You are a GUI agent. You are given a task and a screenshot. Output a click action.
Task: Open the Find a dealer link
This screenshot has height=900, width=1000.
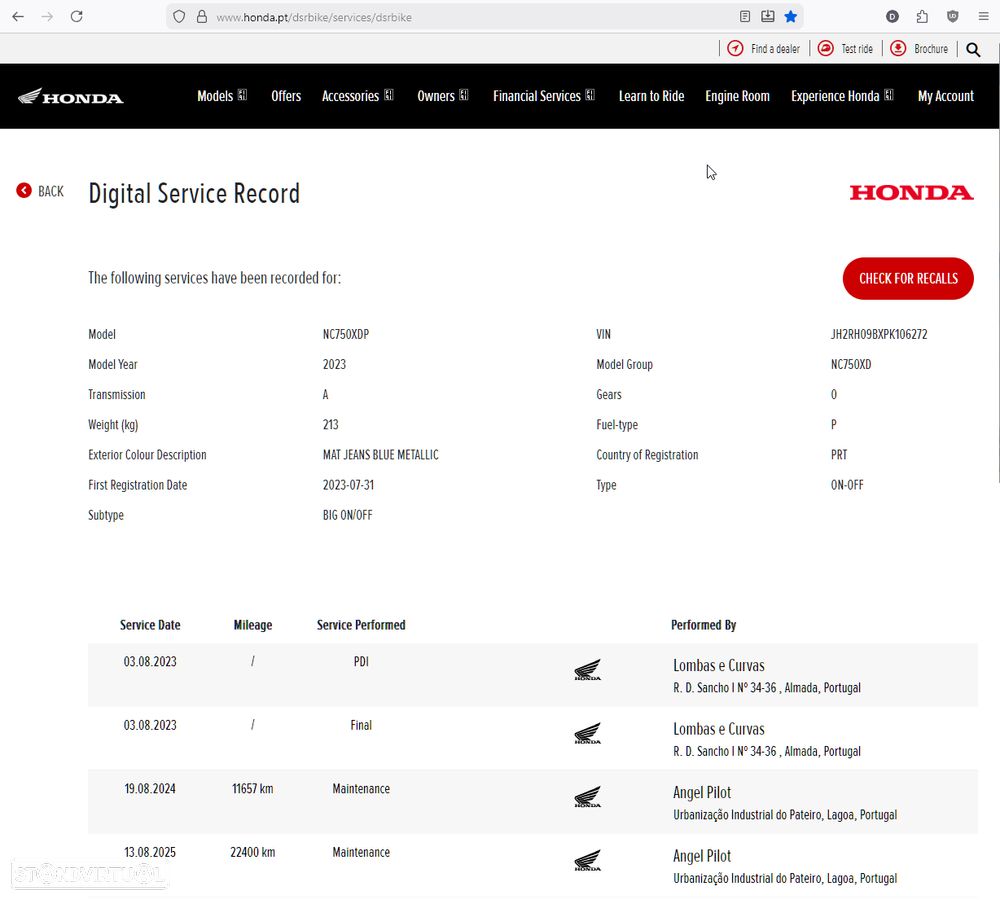[775, 49]
